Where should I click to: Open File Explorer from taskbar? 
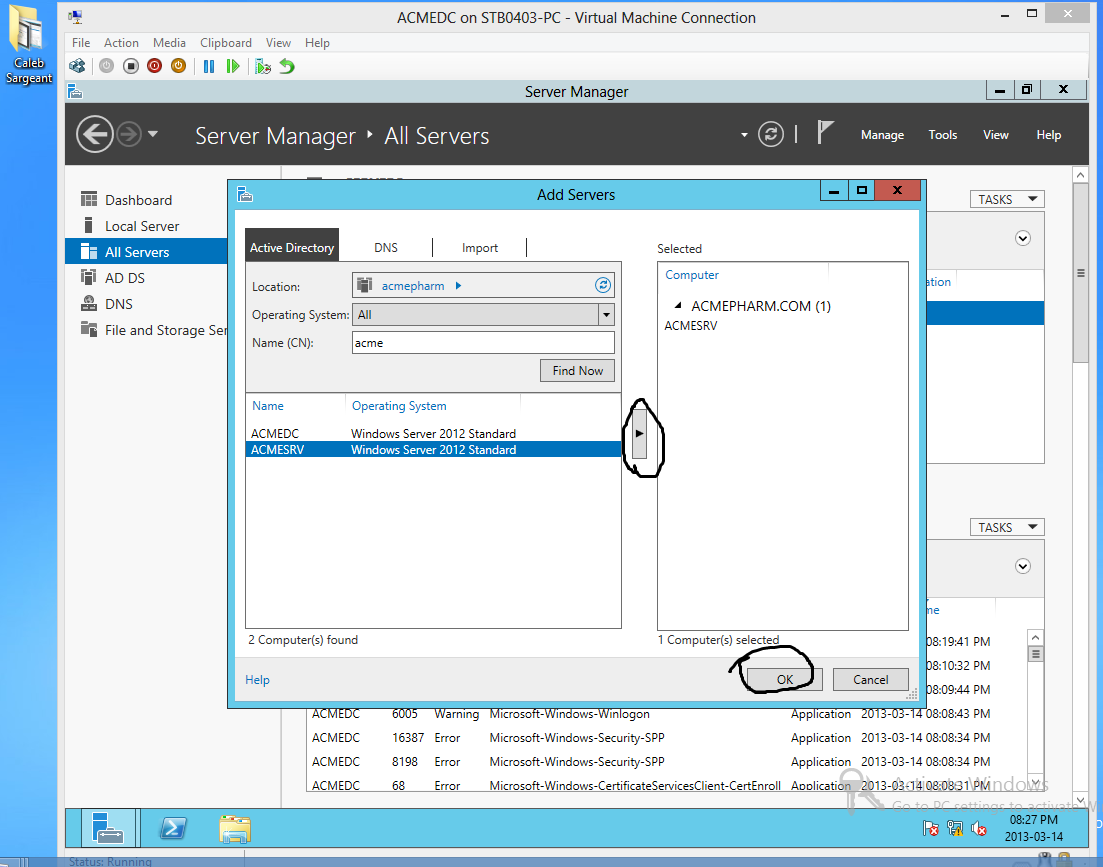click(x=235, y=828)
